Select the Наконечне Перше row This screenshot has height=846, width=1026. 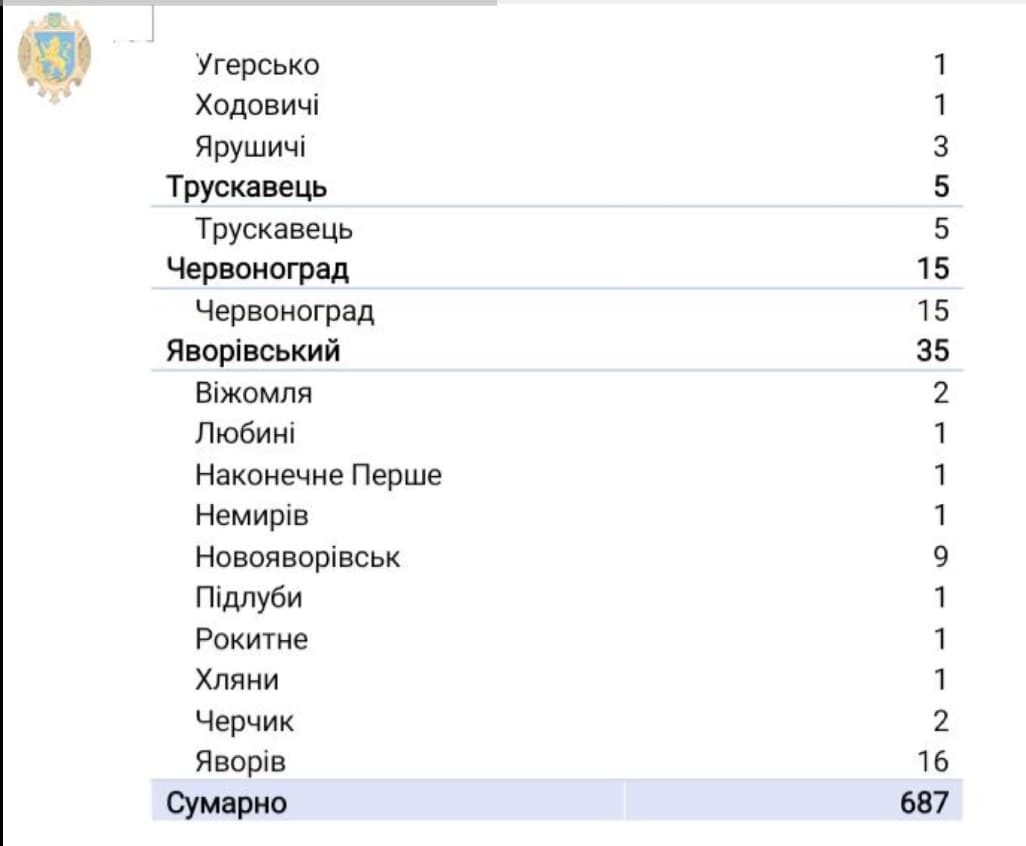(318, 475)
